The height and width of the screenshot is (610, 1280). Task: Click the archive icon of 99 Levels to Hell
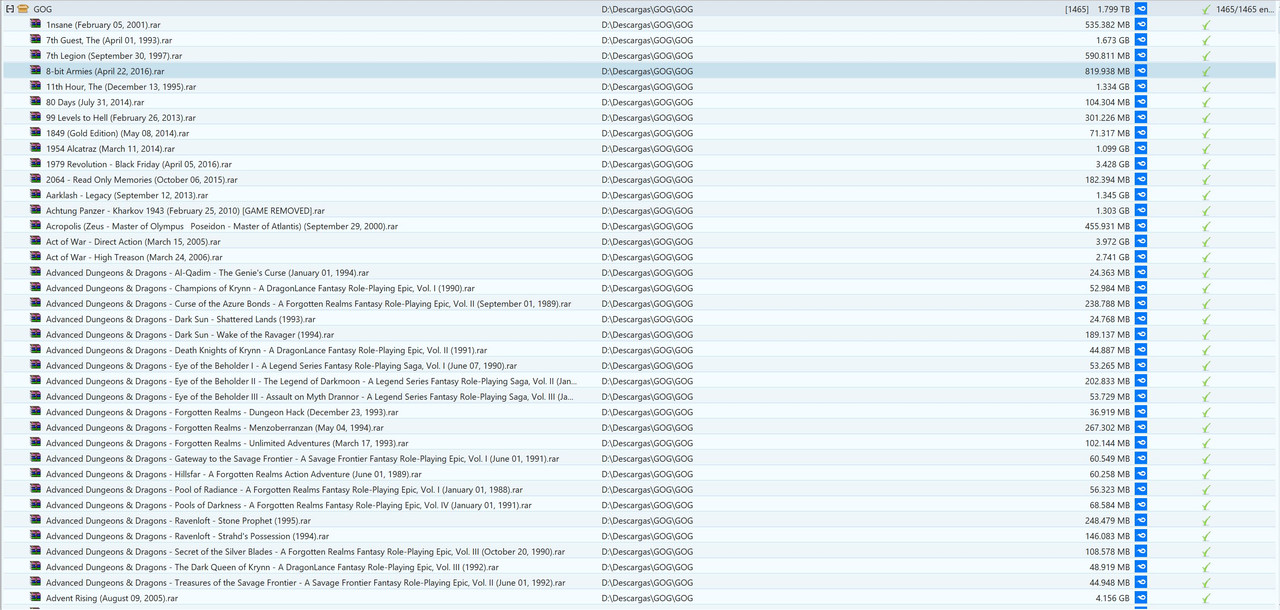coord(36,117)
